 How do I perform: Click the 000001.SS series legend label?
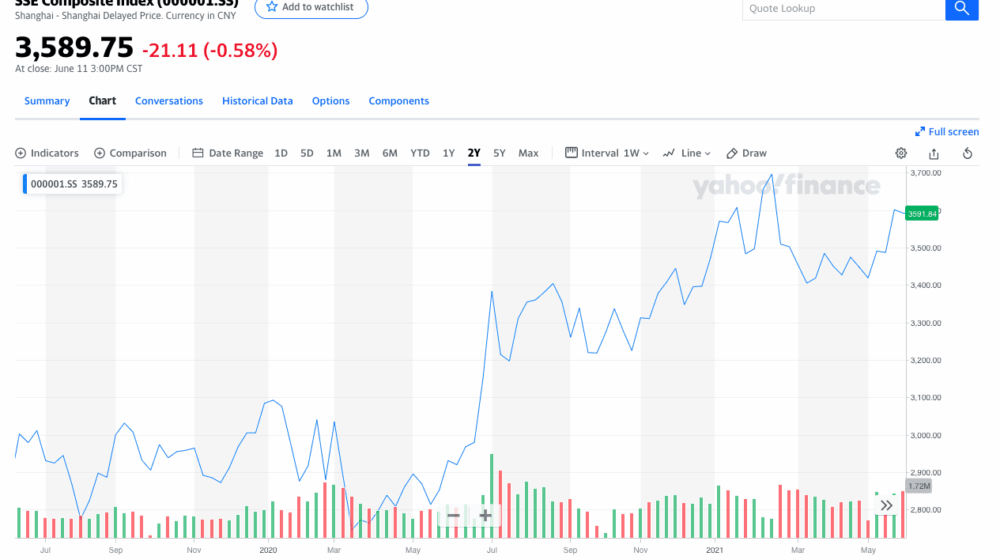click(73, 184)
